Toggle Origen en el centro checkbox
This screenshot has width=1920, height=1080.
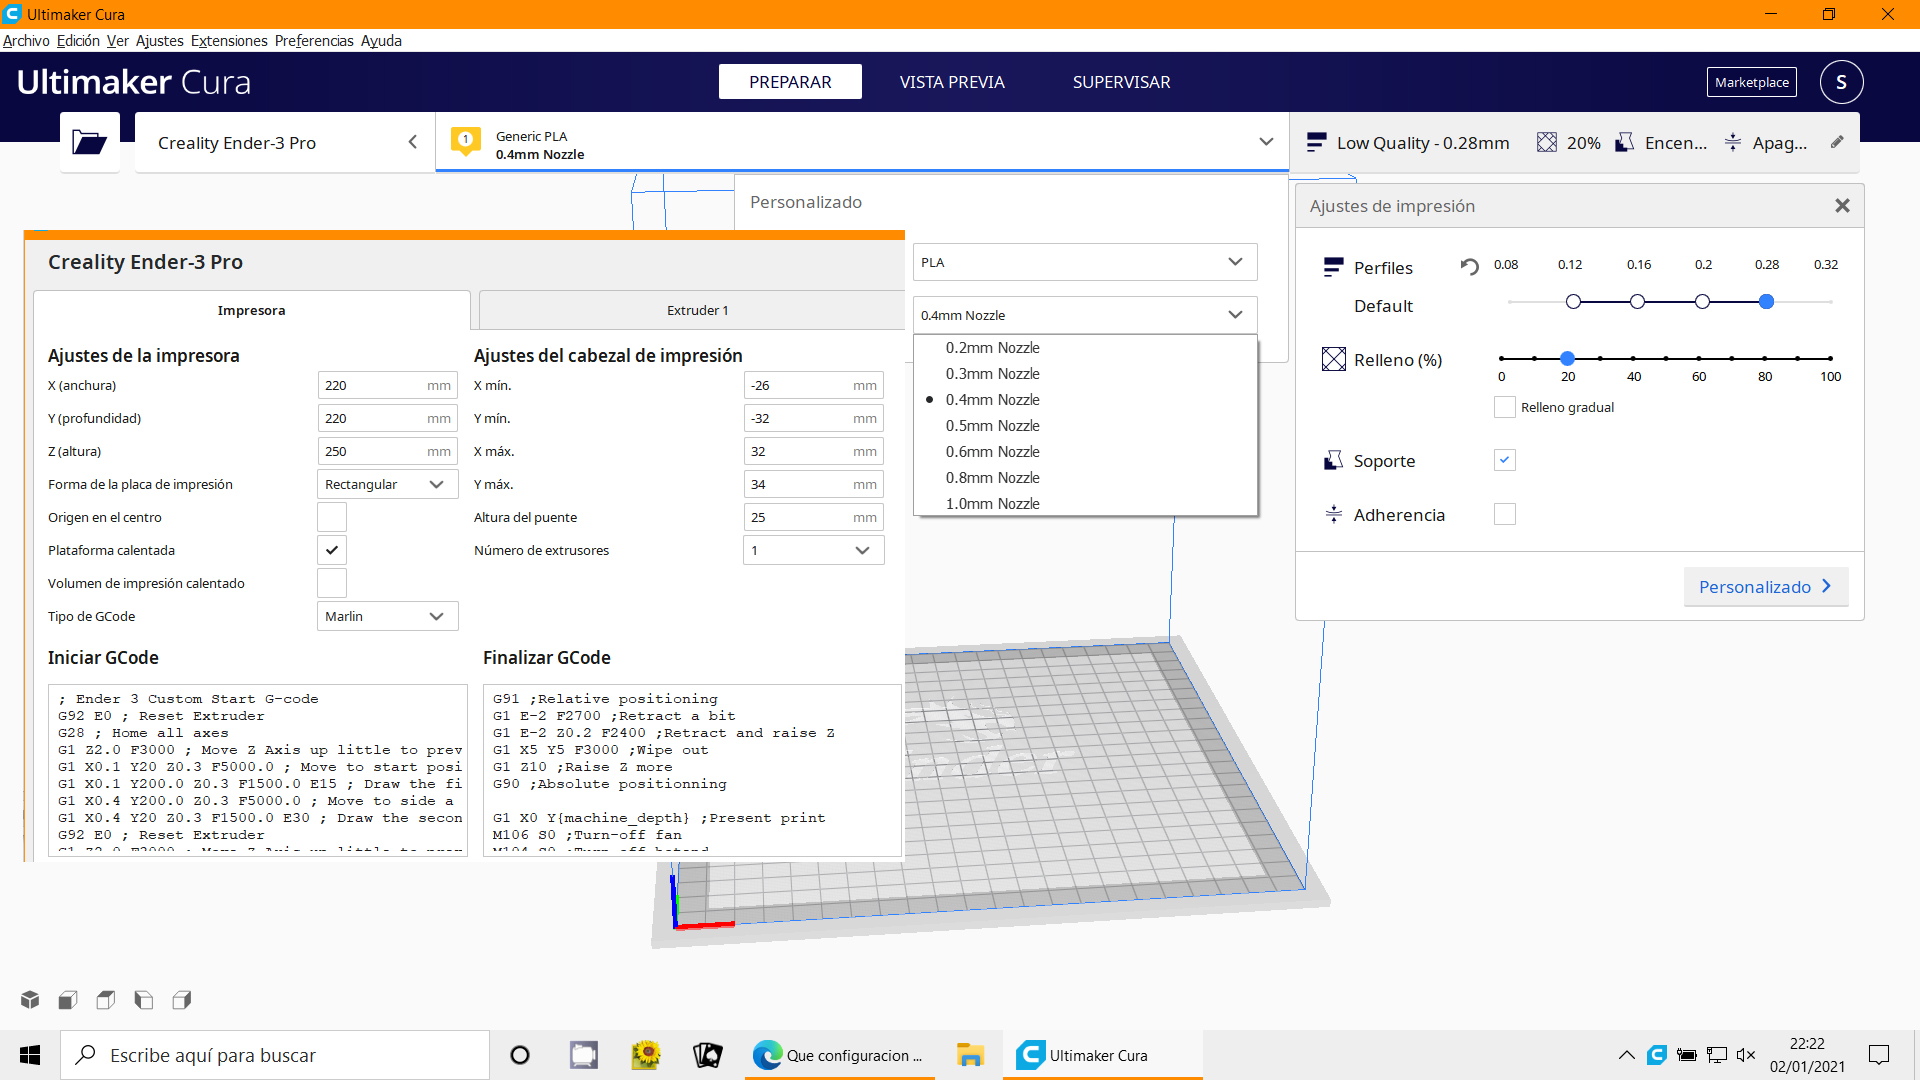332,517
